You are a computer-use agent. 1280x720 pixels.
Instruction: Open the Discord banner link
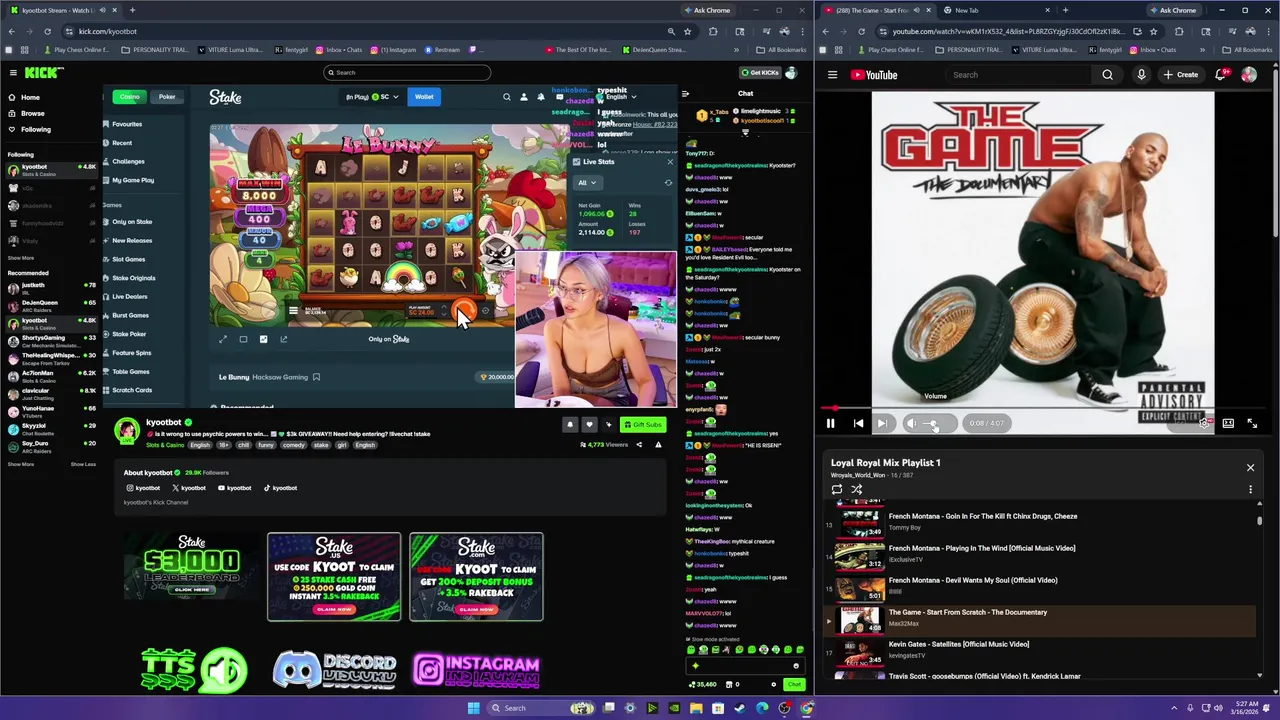coord(335,669)
